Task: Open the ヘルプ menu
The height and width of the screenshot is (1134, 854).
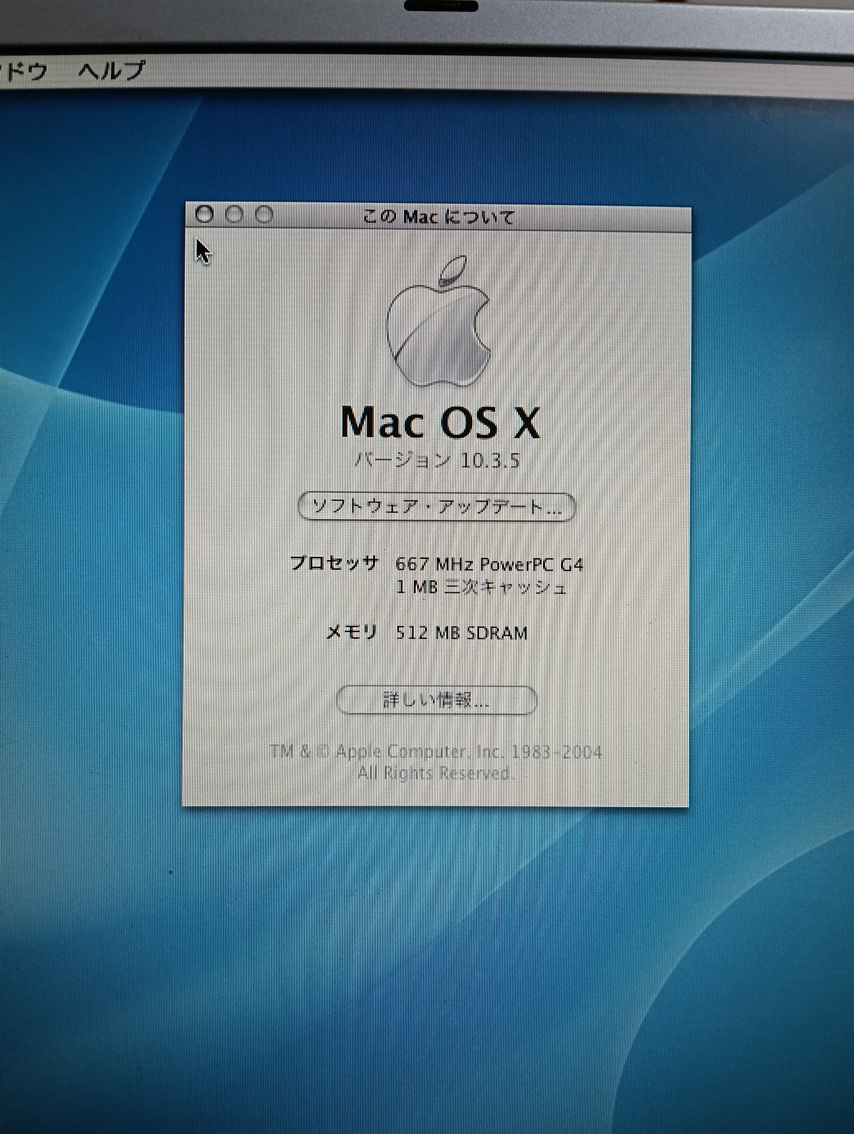Action: click(111, 70)
